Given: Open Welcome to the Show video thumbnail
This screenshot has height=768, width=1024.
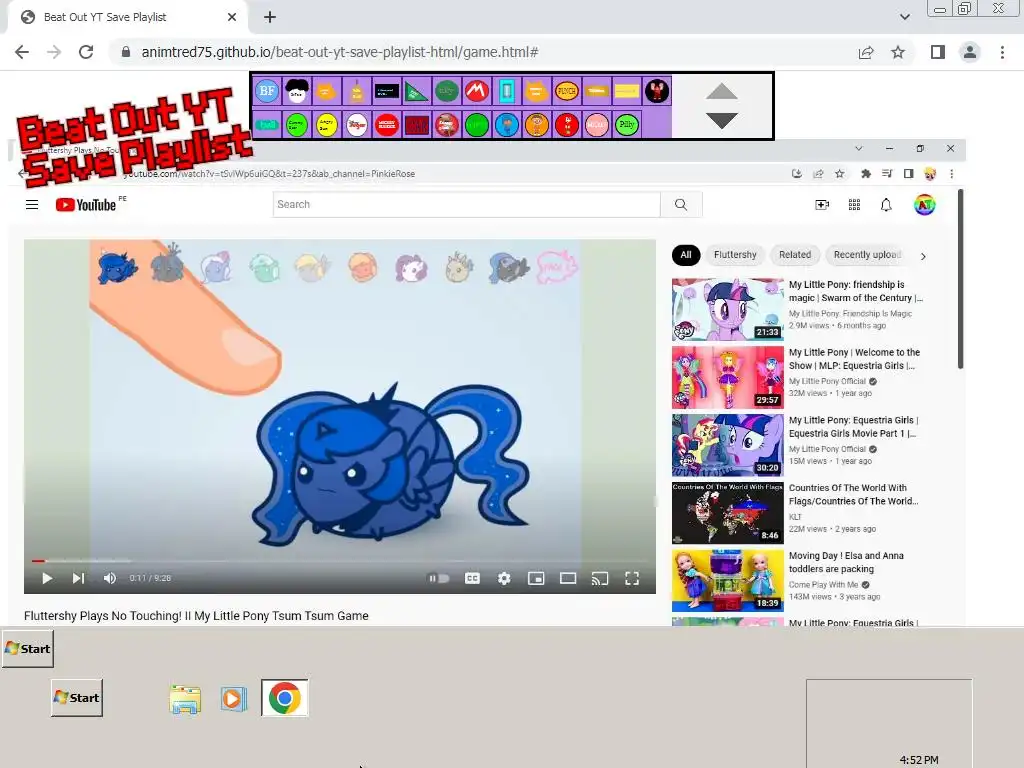Looking at the screenshot, I should point(728,377).
